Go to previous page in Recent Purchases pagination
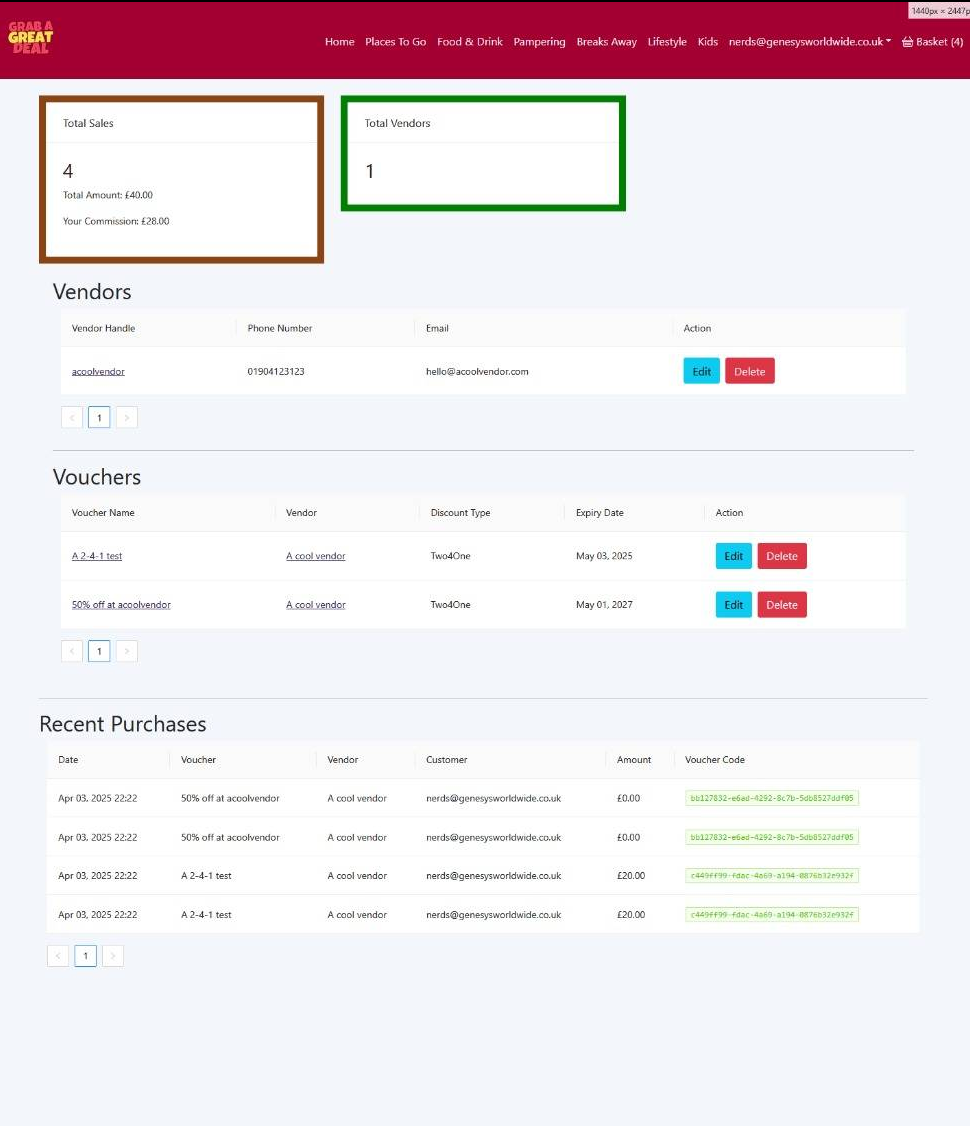970x1126 pixels. [x=58, y=956]
